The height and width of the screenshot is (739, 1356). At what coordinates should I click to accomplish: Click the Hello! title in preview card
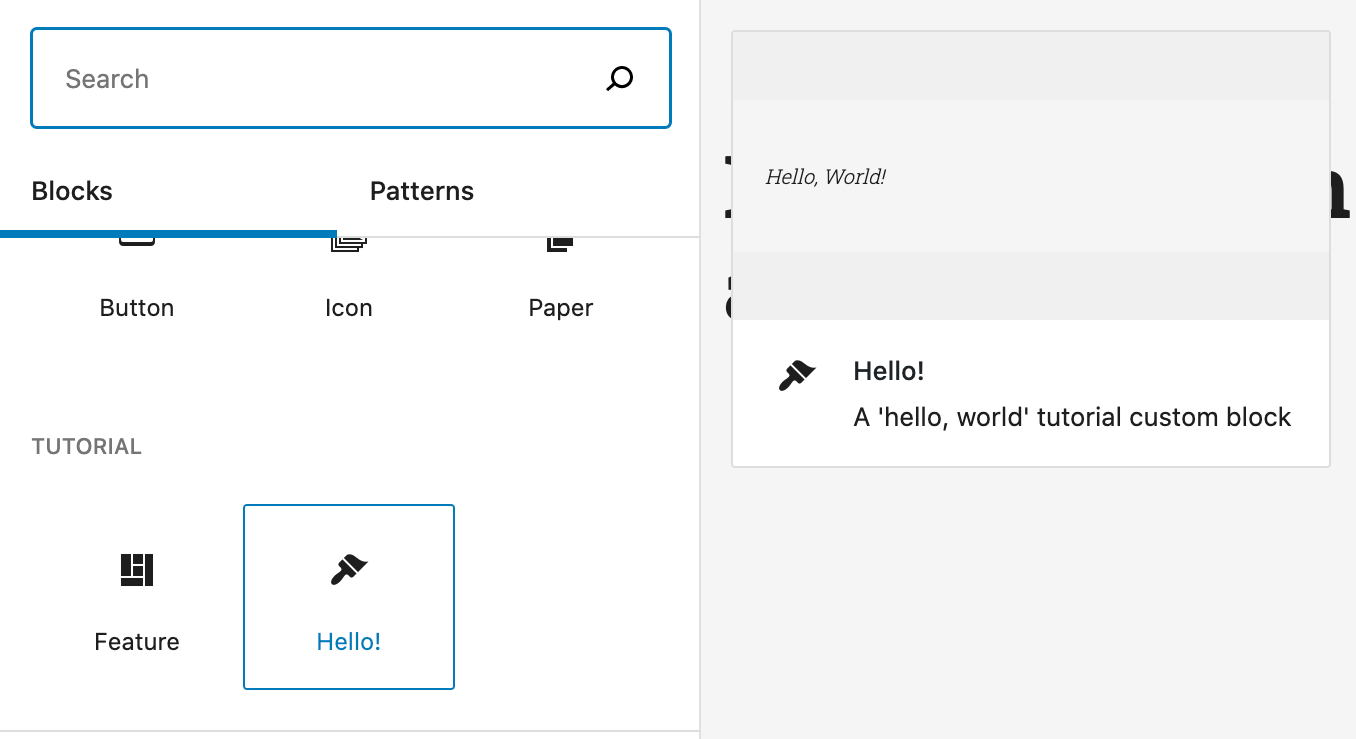(x=888, y=371)
